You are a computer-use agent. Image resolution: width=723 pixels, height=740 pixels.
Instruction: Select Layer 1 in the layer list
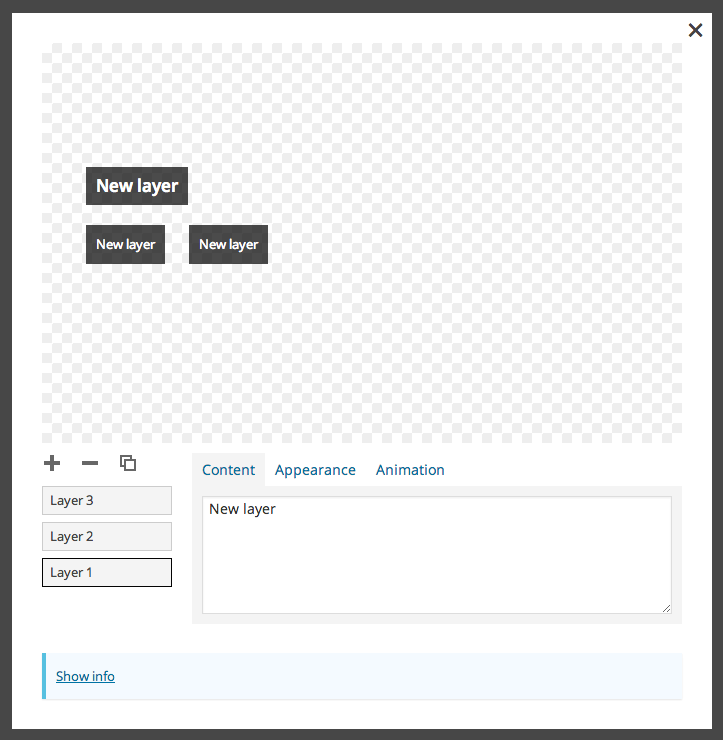[107, 572]
